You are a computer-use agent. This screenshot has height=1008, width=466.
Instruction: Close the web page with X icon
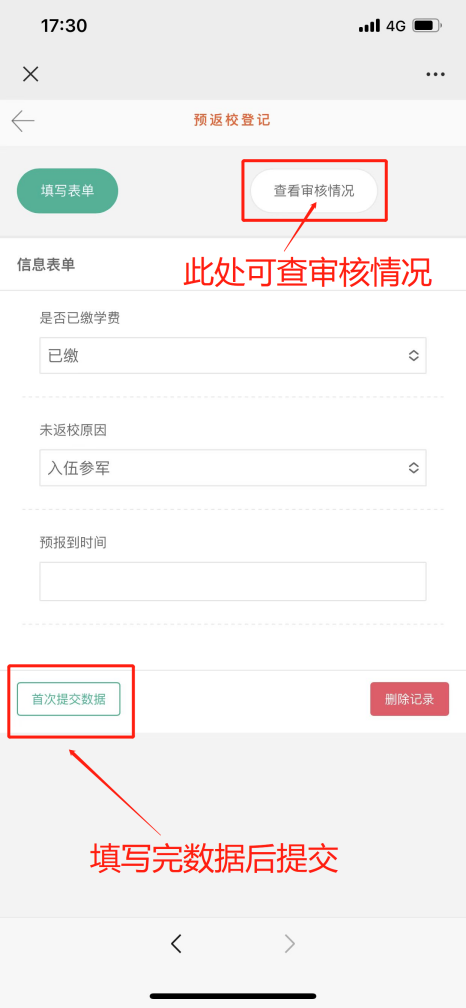(30, 74)
